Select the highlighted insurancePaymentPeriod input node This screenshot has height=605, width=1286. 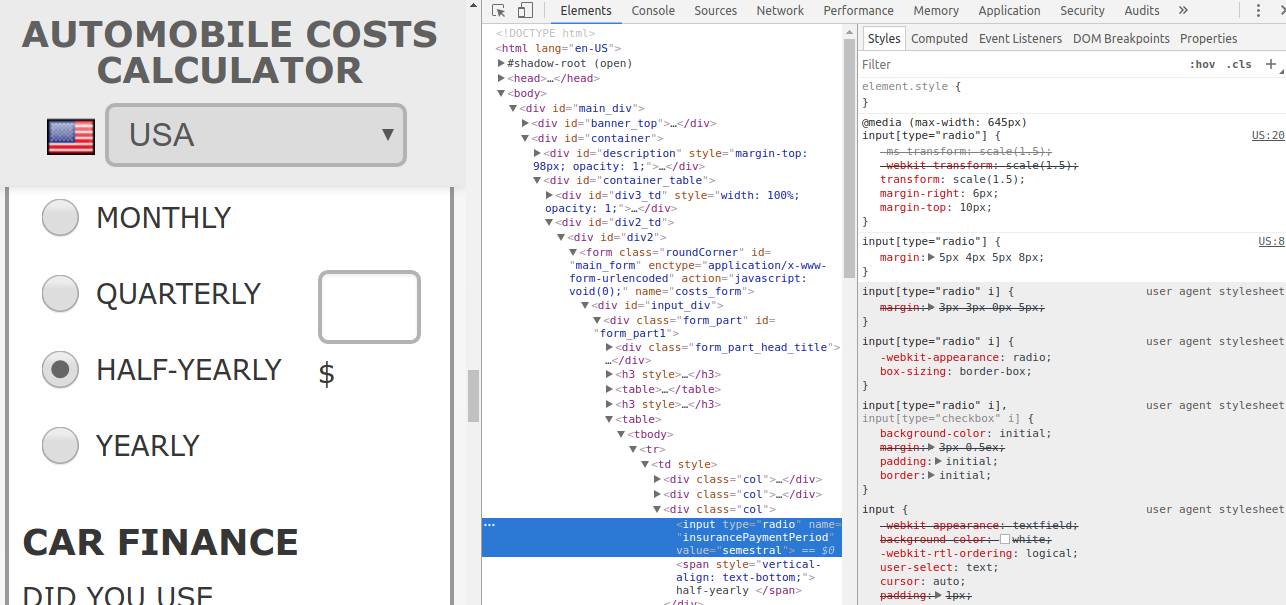tap(661, 537)
